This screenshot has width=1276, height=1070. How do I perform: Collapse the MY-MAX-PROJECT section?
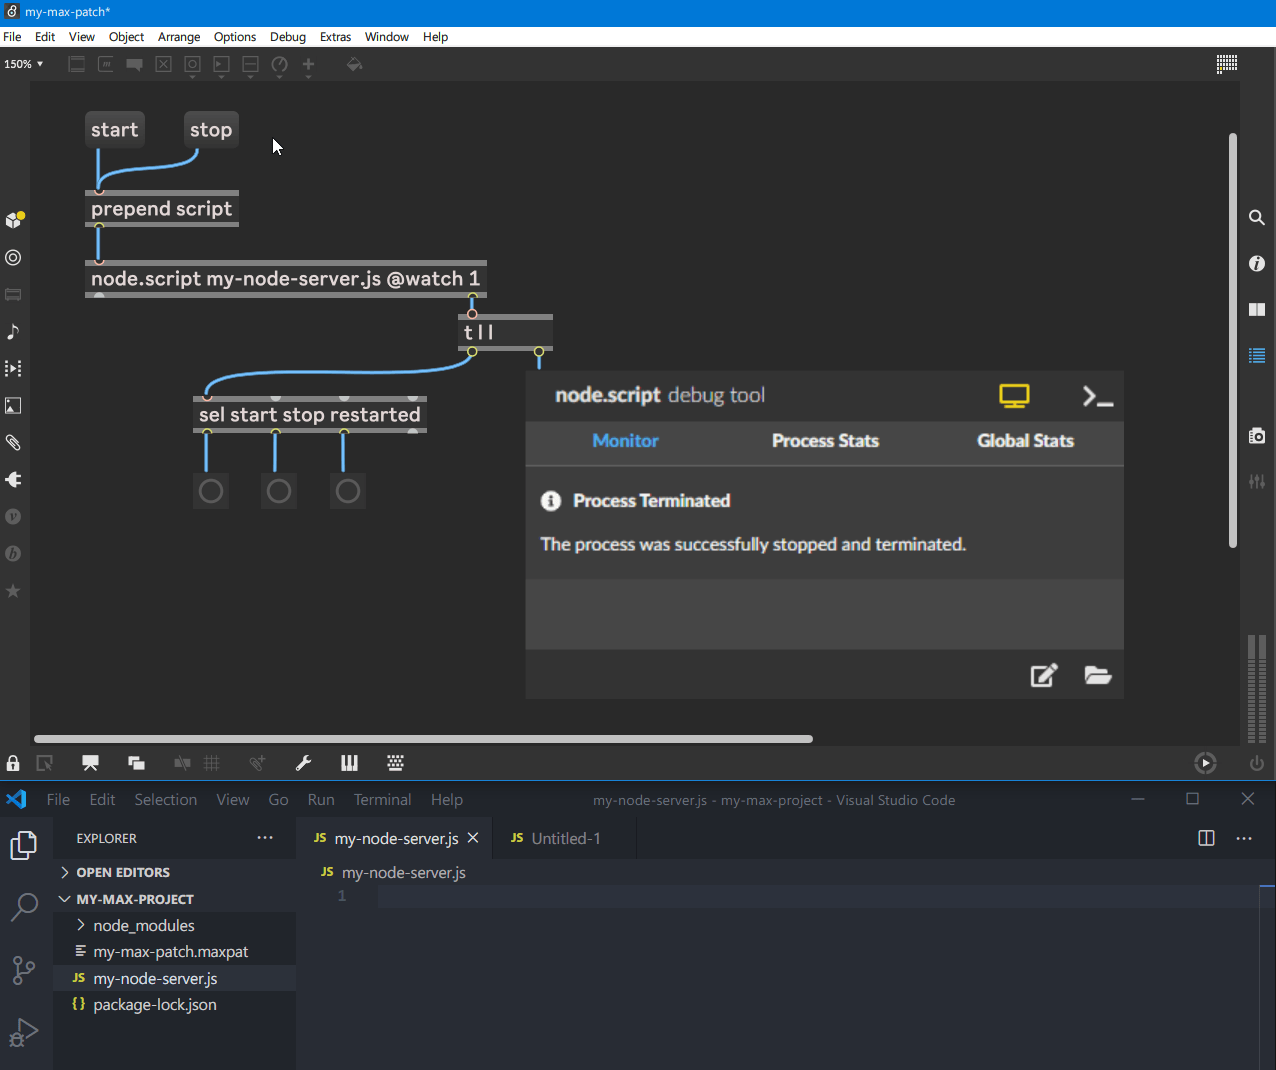126,899
